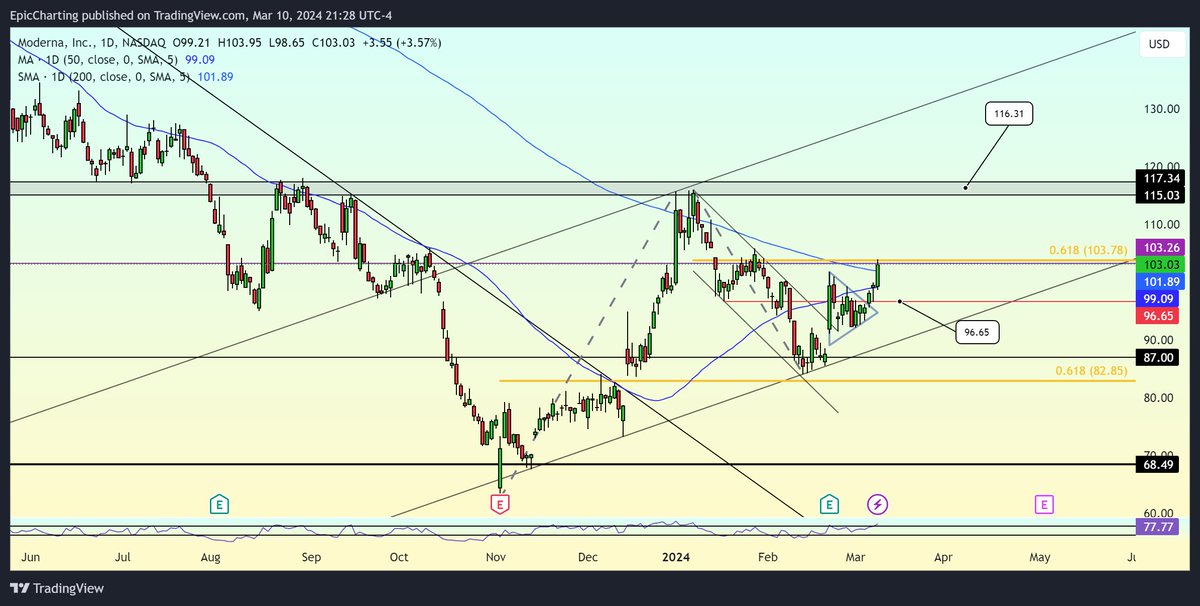Image resolution: width=1200 pixels, height=606 pixels.
Task: Click the 115.03 price axis label
Action: coord(1159,194)
